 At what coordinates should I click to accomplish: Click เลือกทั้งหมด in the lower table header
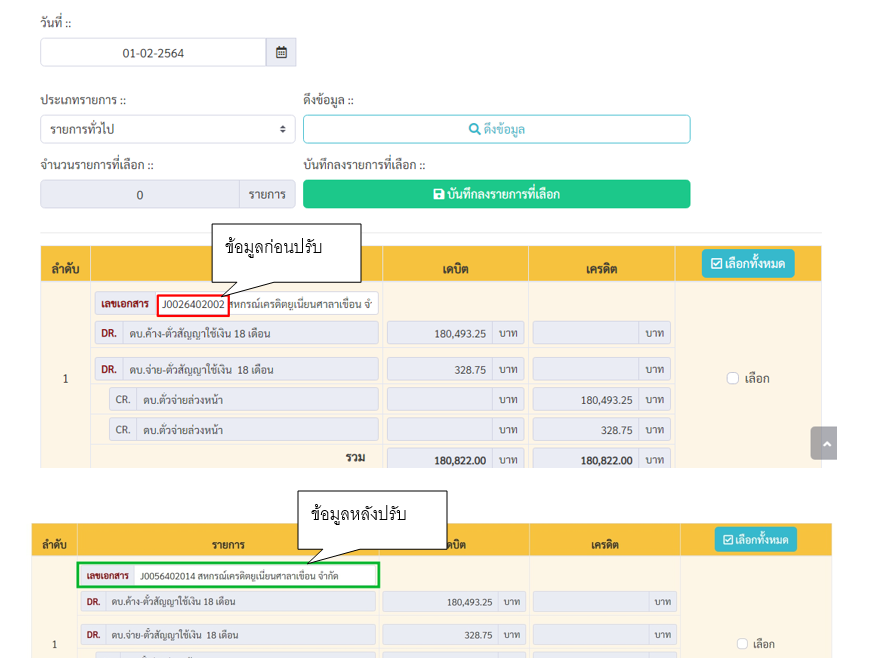[x=755, y=540]
